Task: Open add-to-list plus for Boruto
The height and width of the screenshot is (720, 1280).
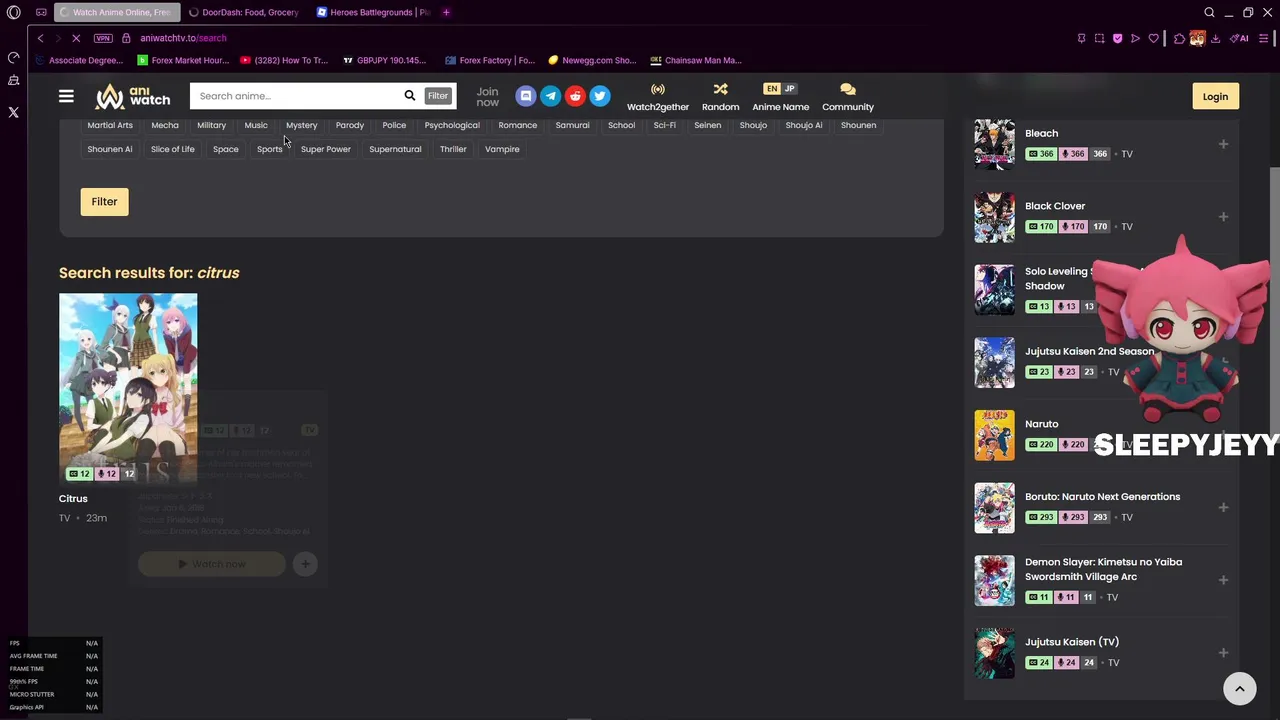Action: (1223, 507)
